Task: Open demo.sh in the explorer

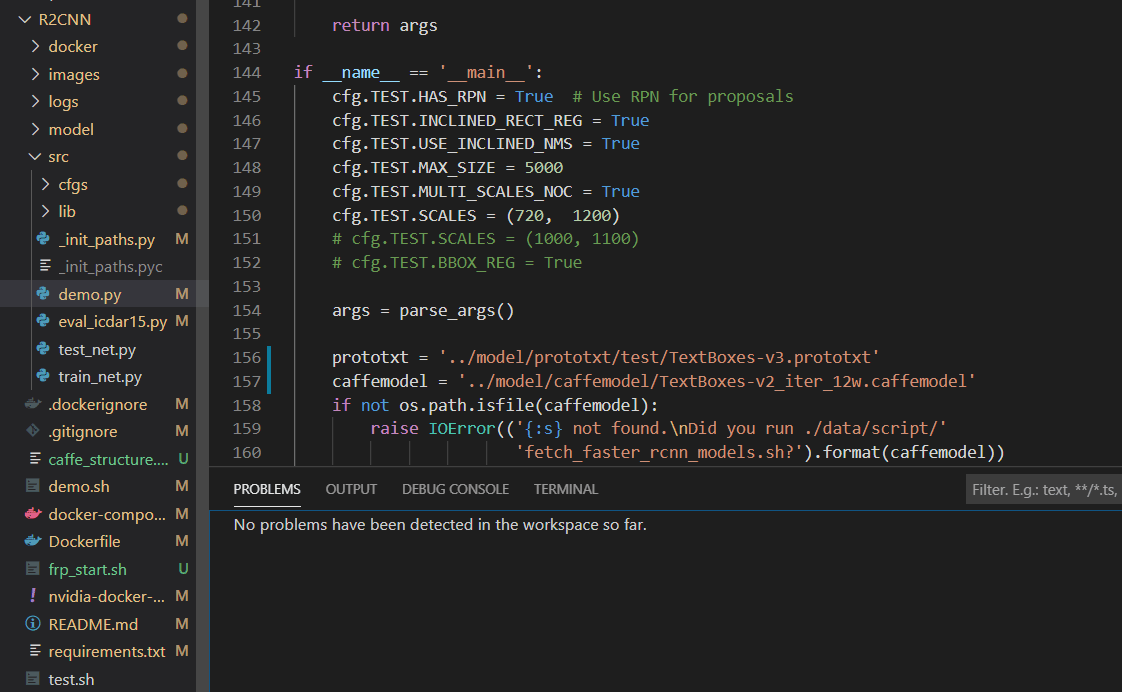Action: [x=79, y=487]
